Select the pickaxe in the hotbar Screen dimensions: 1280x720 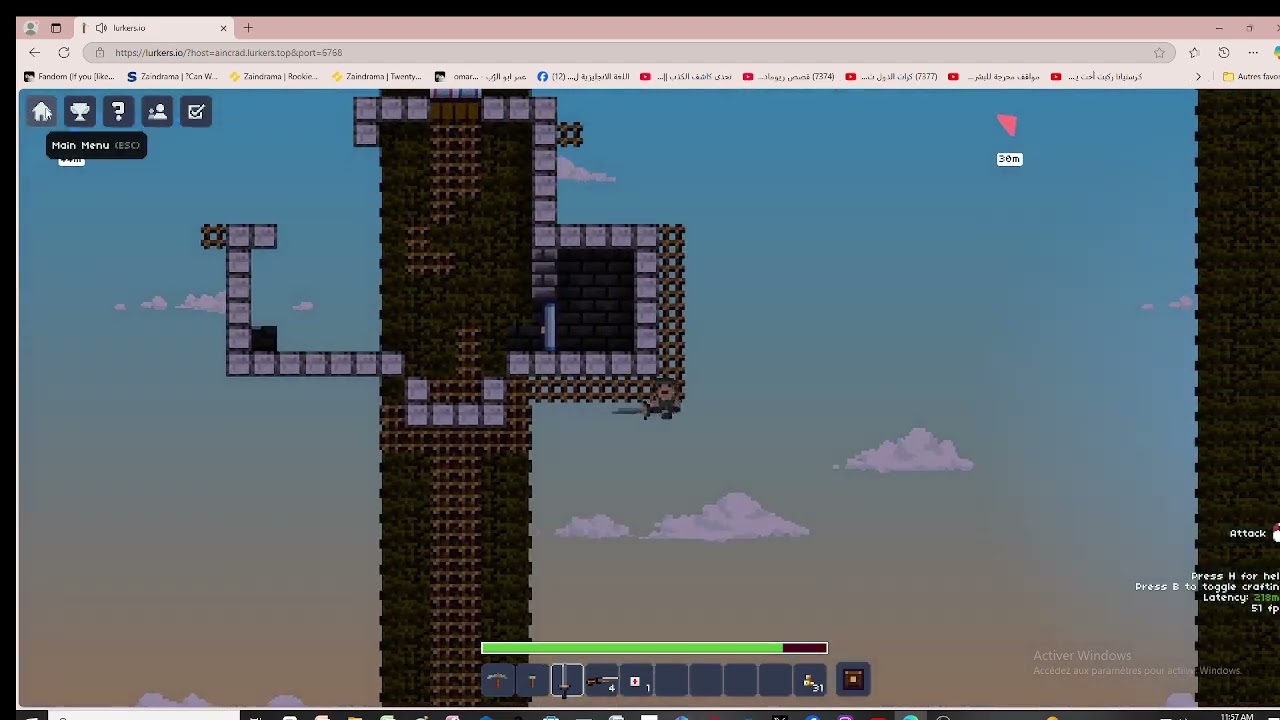pos(498,681)
